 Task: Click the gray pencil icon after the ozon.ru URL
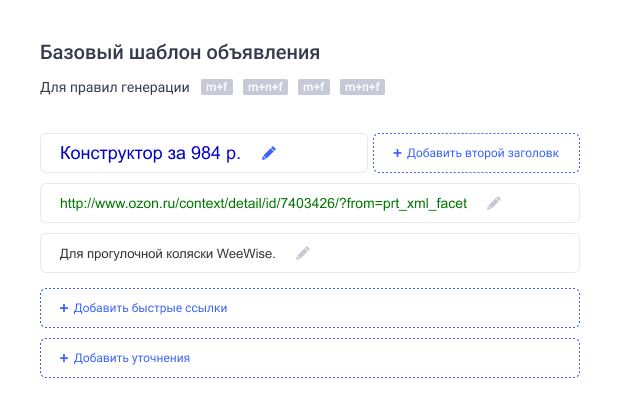[x=493, y=203]
